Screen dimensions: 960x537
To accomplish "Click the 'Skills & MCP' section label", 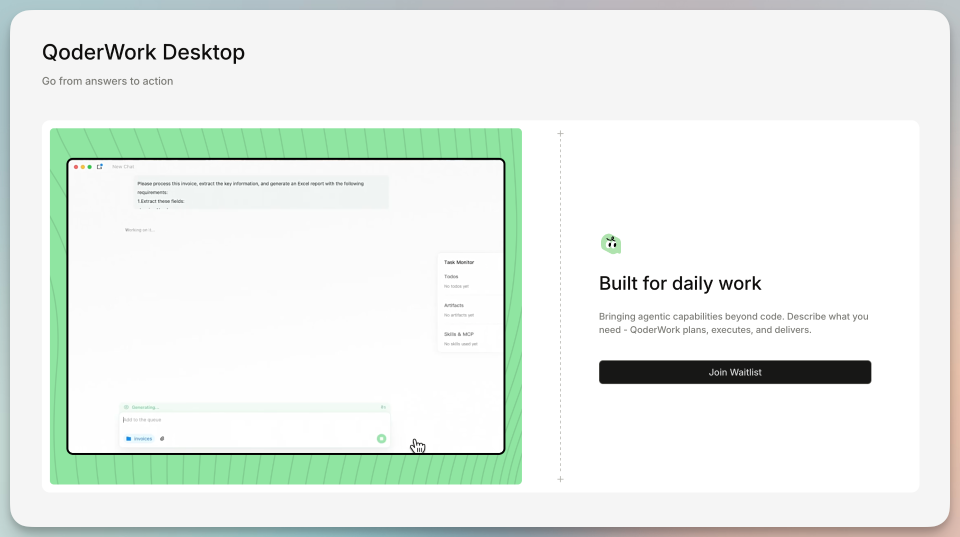I will coord(459,334).
